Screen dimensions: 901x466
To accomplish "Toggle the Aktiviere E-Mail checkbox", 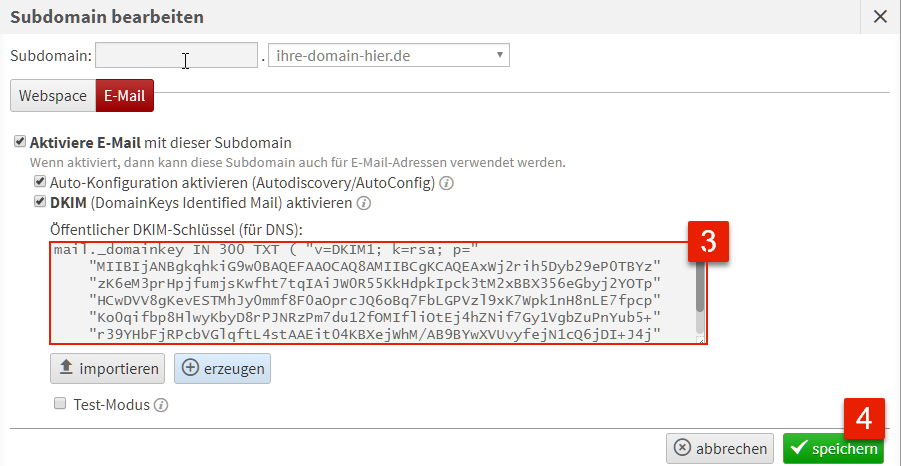I will pos(20,142).
